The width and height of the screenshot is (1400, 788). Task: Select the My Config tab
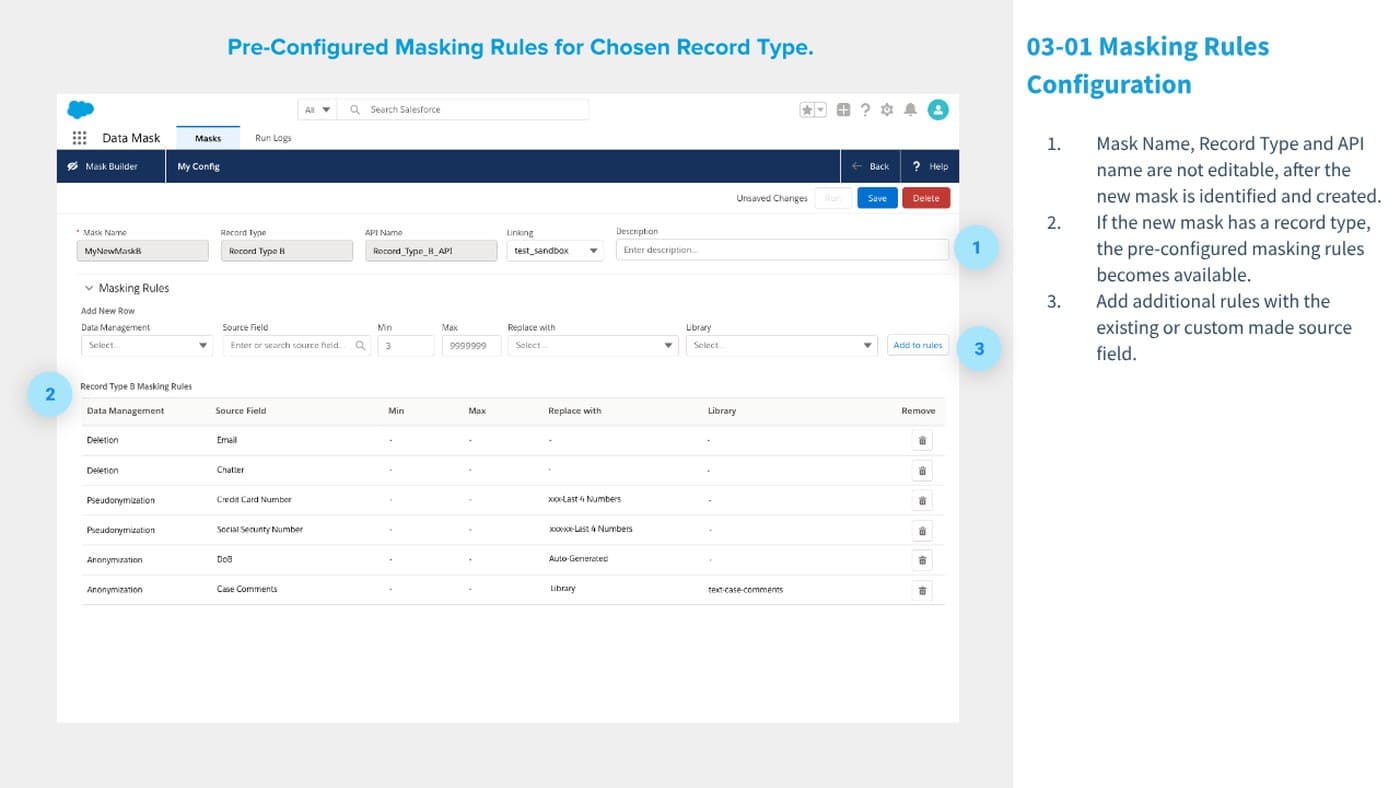click(198, 166)
